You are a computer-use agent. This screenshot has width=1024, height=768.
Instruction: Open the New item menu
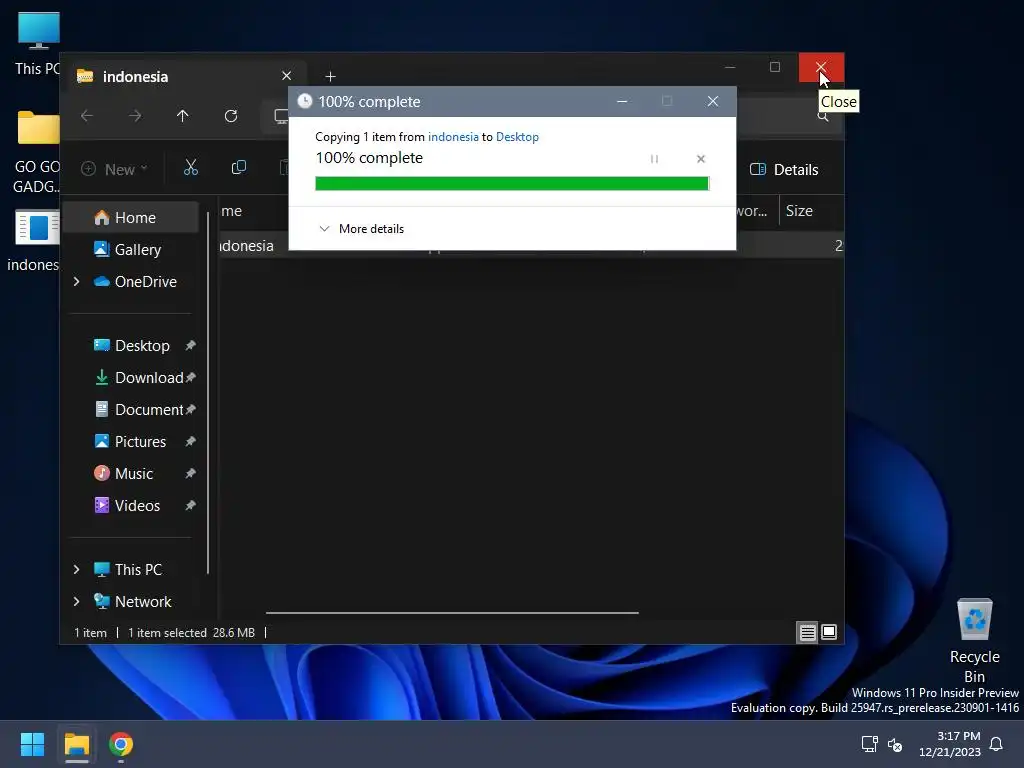click(x=114, y=169)
